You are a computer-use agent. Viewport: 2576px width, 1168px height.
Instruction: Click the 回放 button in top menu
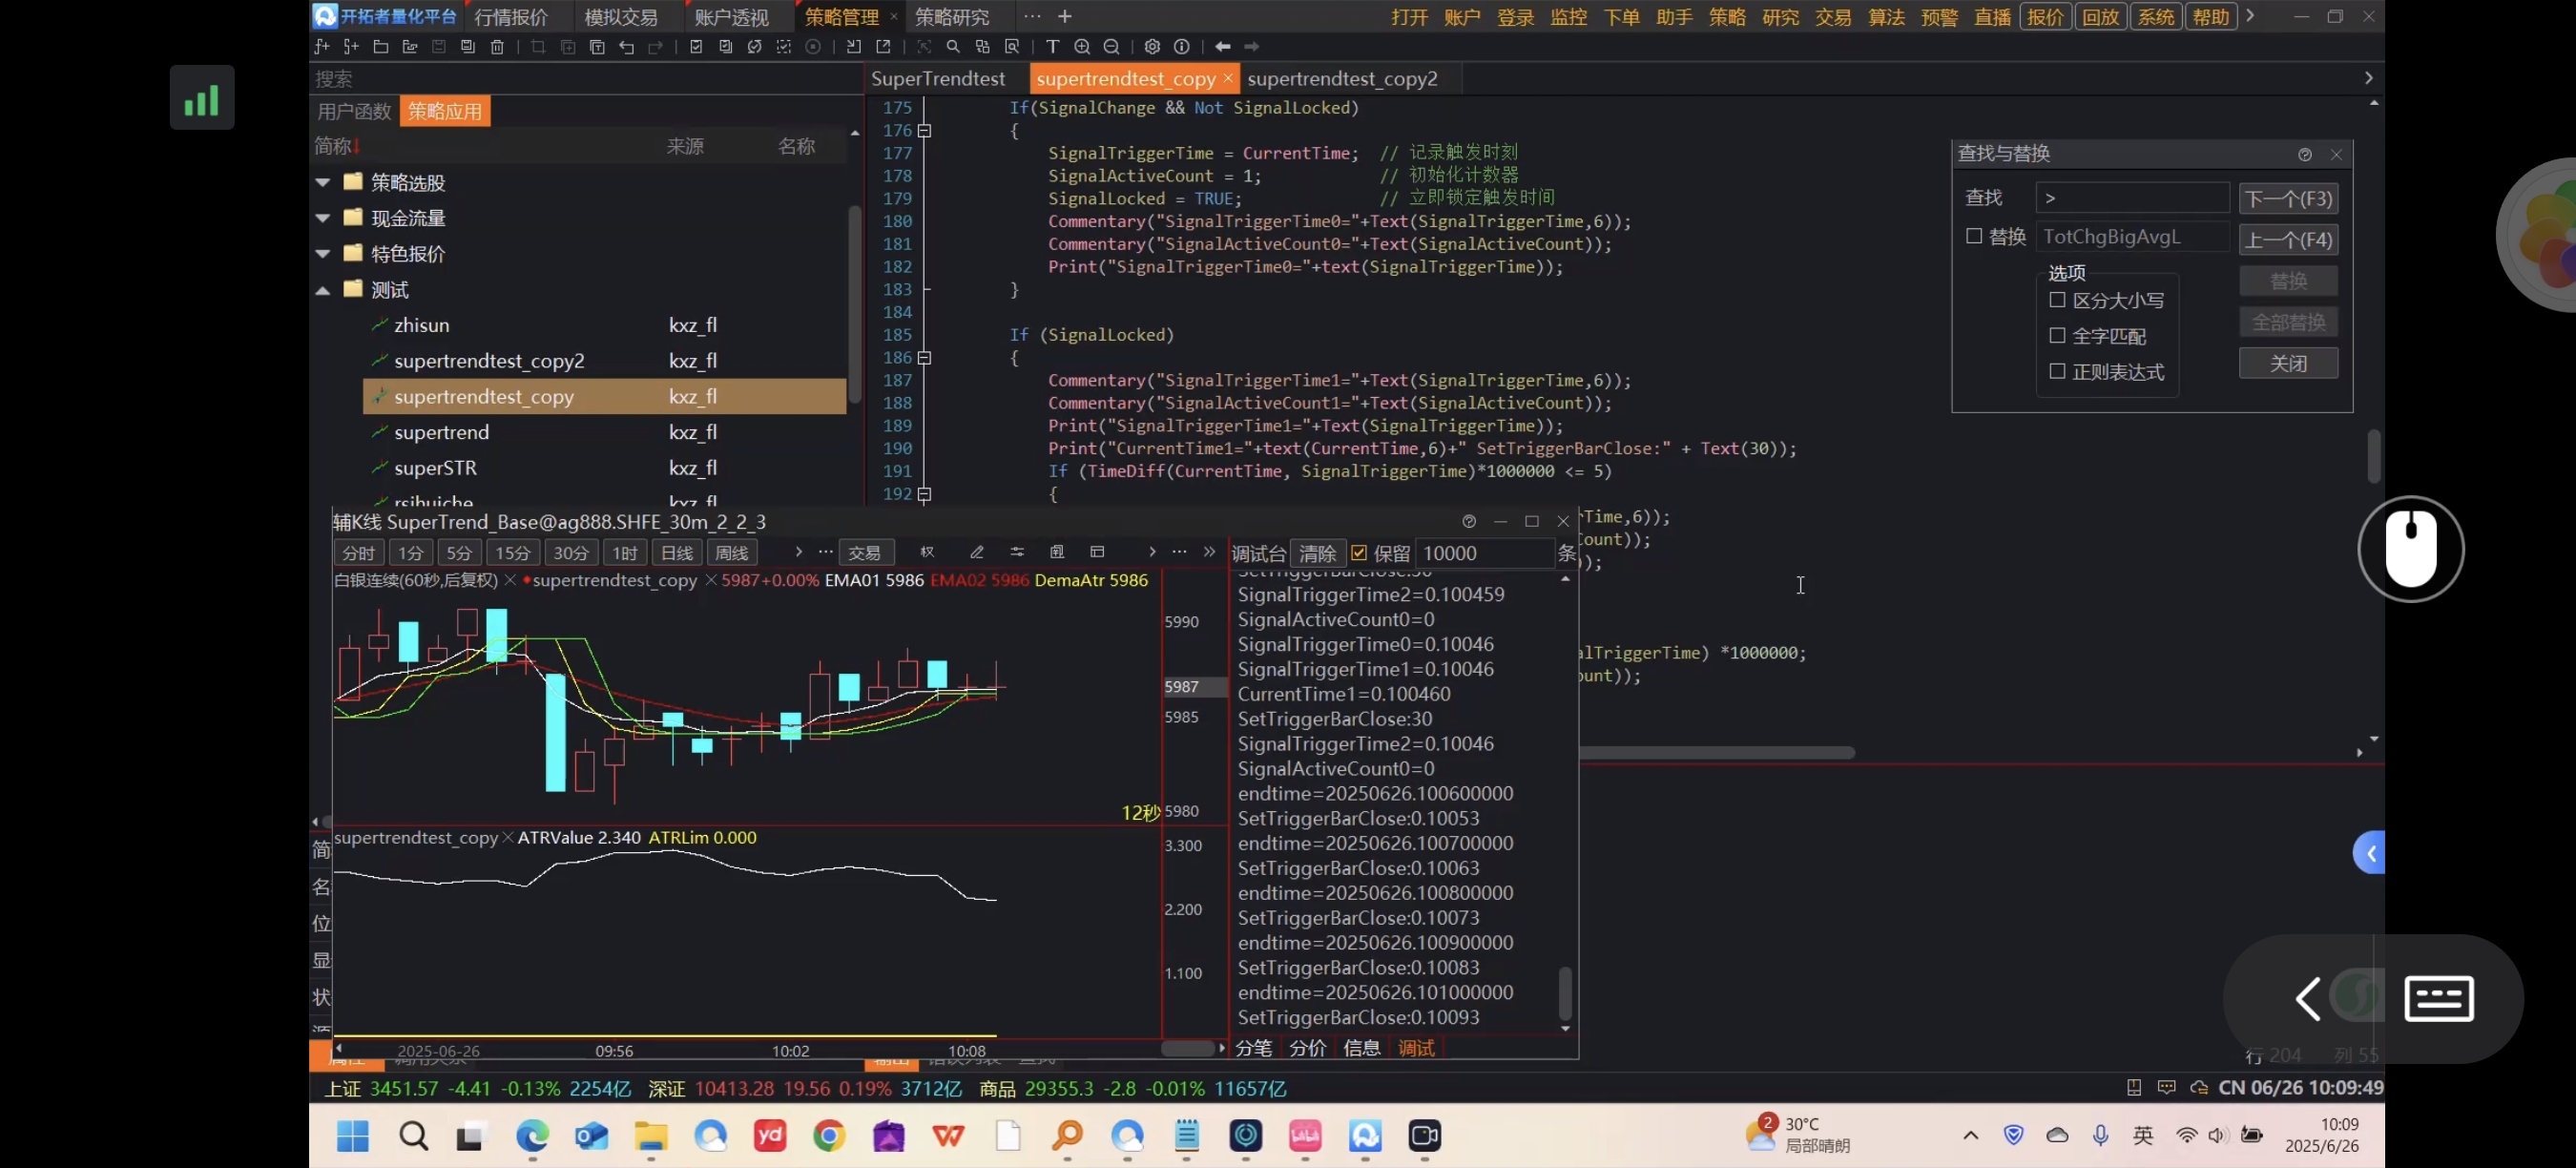2101,17
